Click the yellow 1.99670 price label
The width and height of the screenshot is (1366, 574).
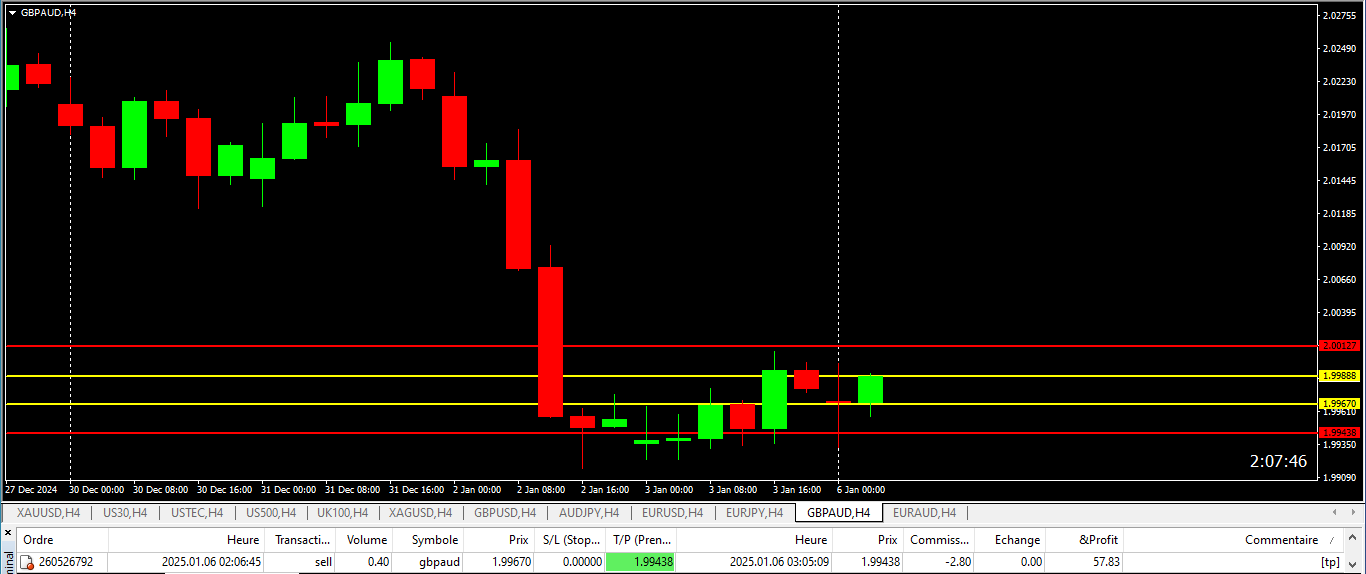(1340, 404)
